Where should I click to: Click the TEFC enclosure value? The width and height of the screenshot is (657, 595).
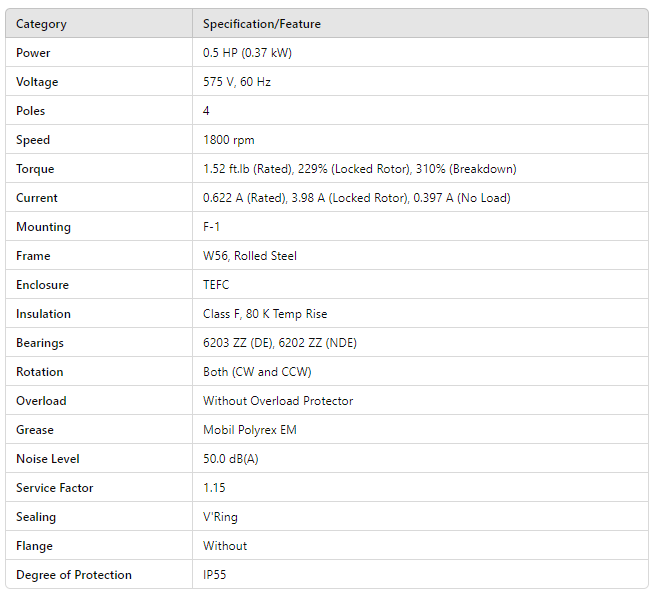216,285
